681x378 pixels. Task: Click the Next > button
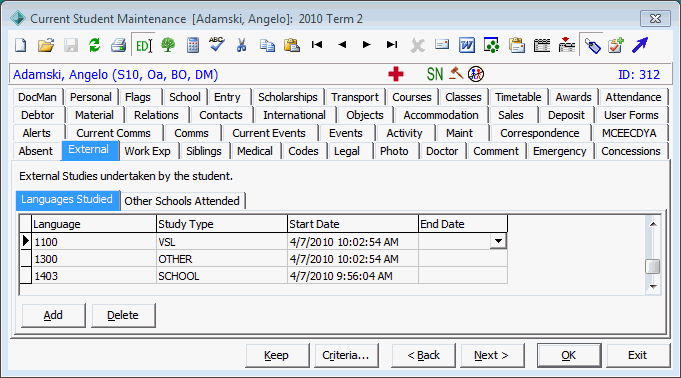click(x=492, y=355)
